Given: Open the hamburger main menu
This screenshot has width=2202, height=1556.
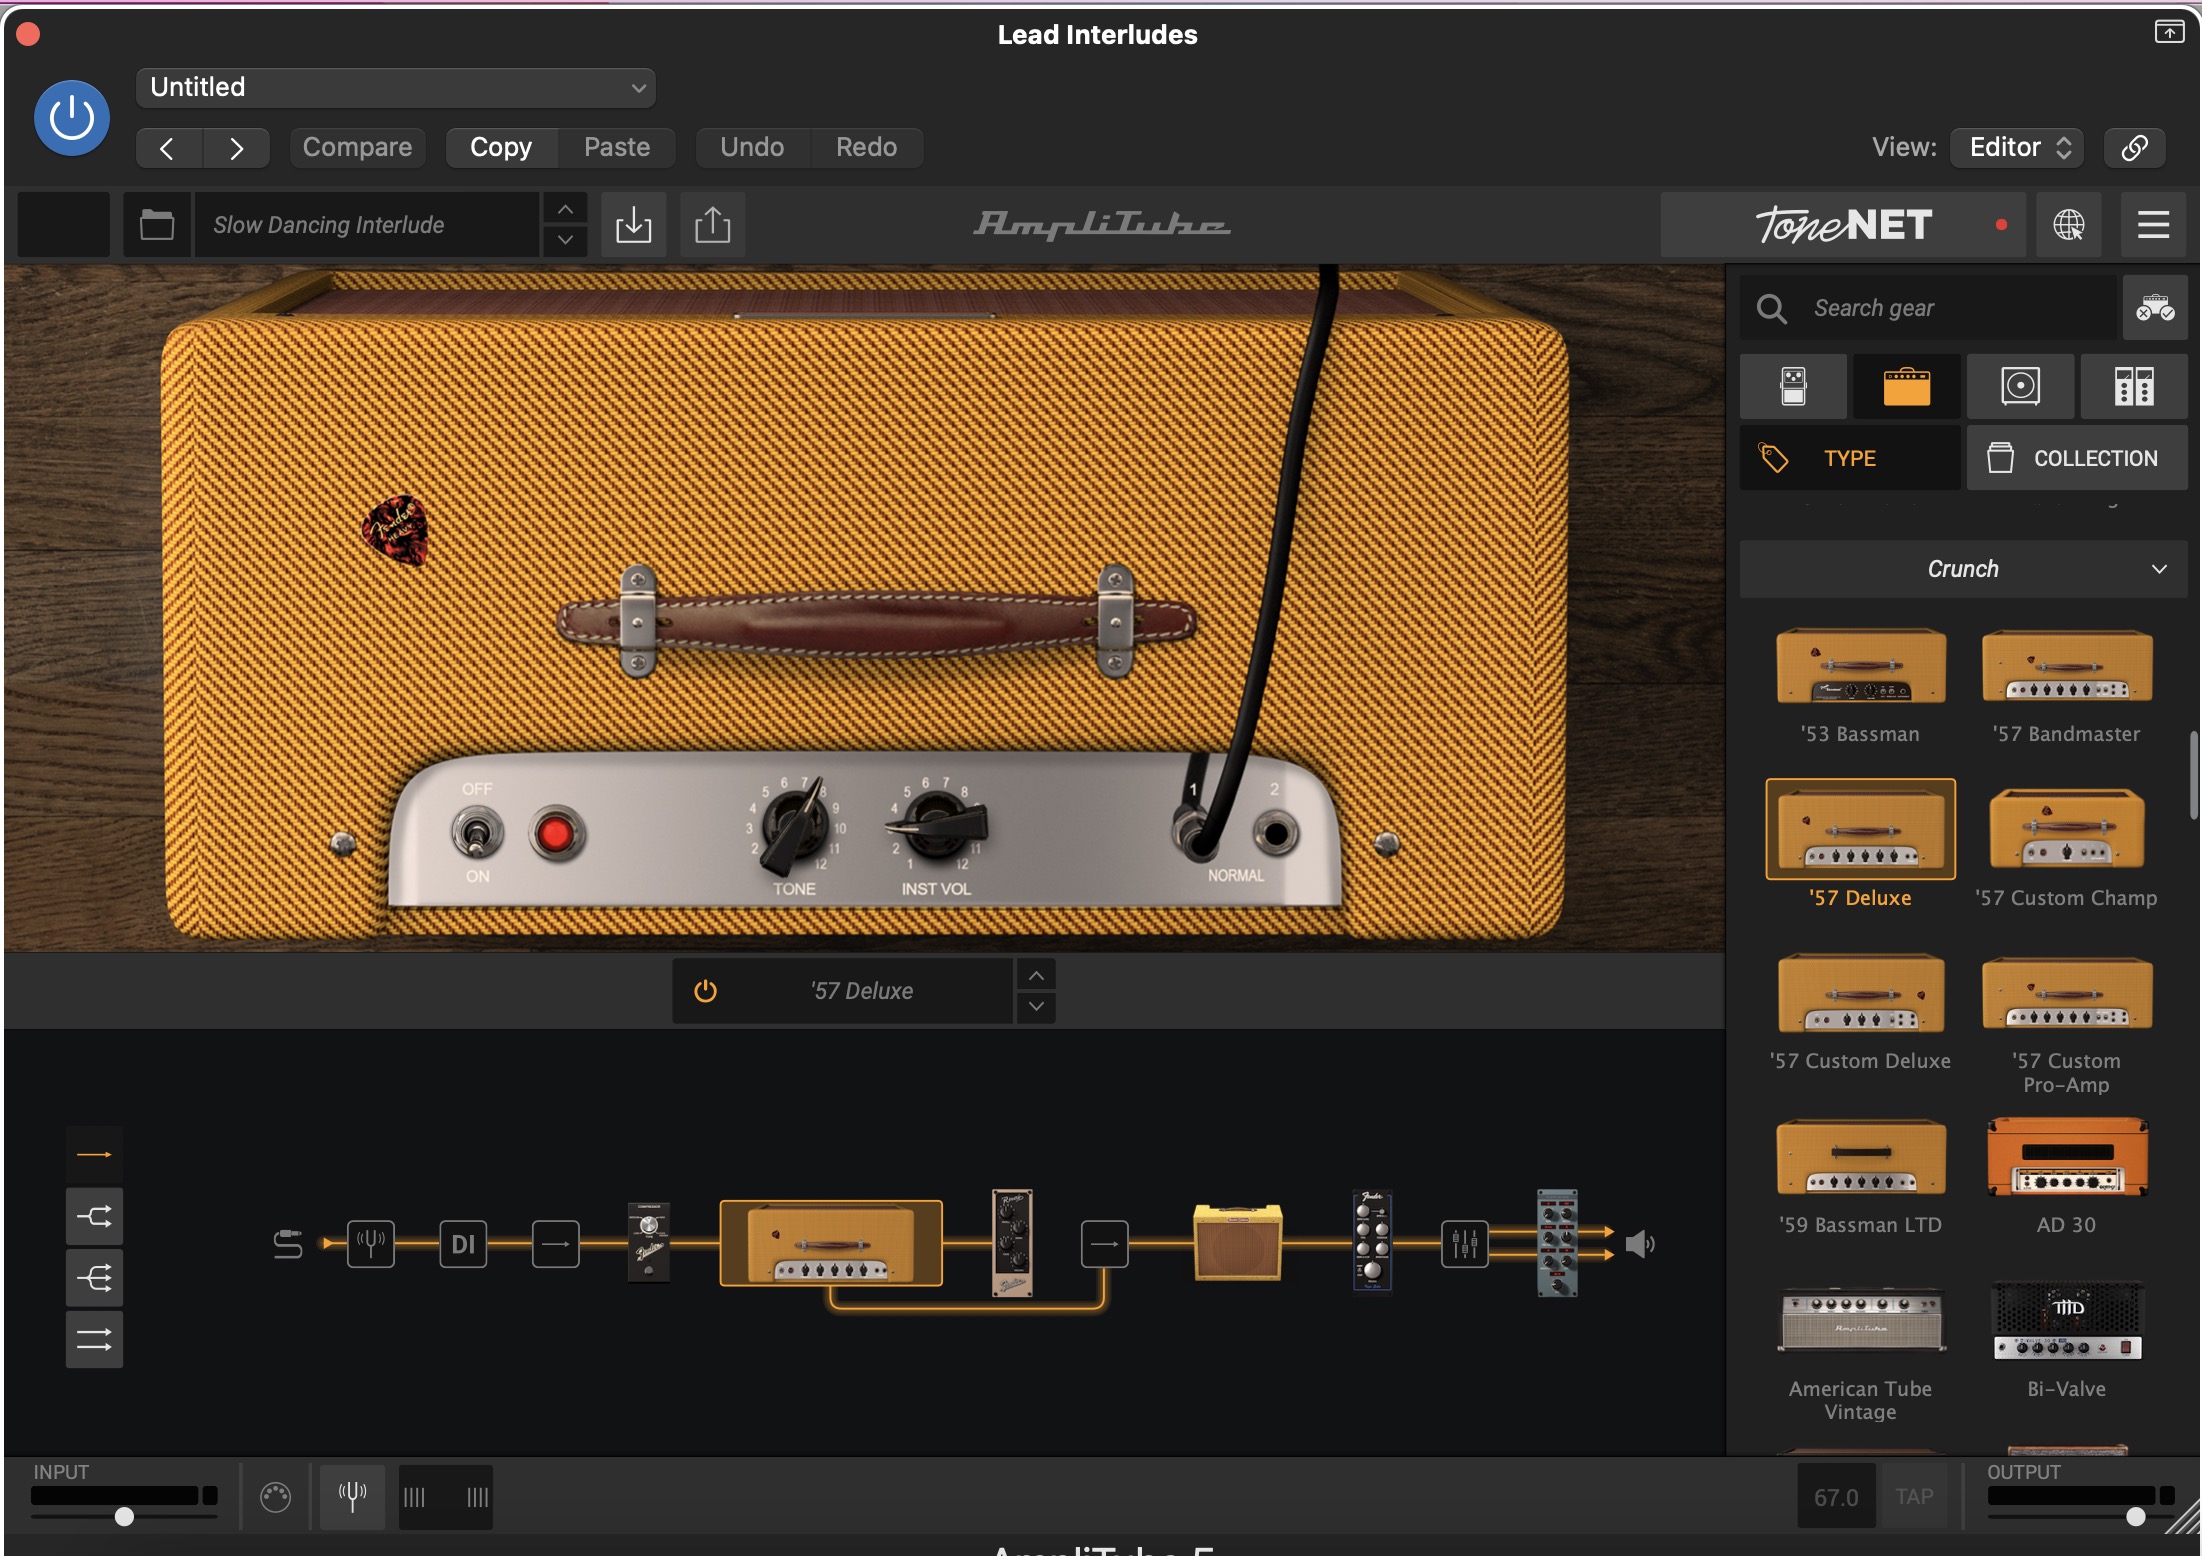Looking at the screenshot, I should pyautogui.click(x=2153, y=224).
